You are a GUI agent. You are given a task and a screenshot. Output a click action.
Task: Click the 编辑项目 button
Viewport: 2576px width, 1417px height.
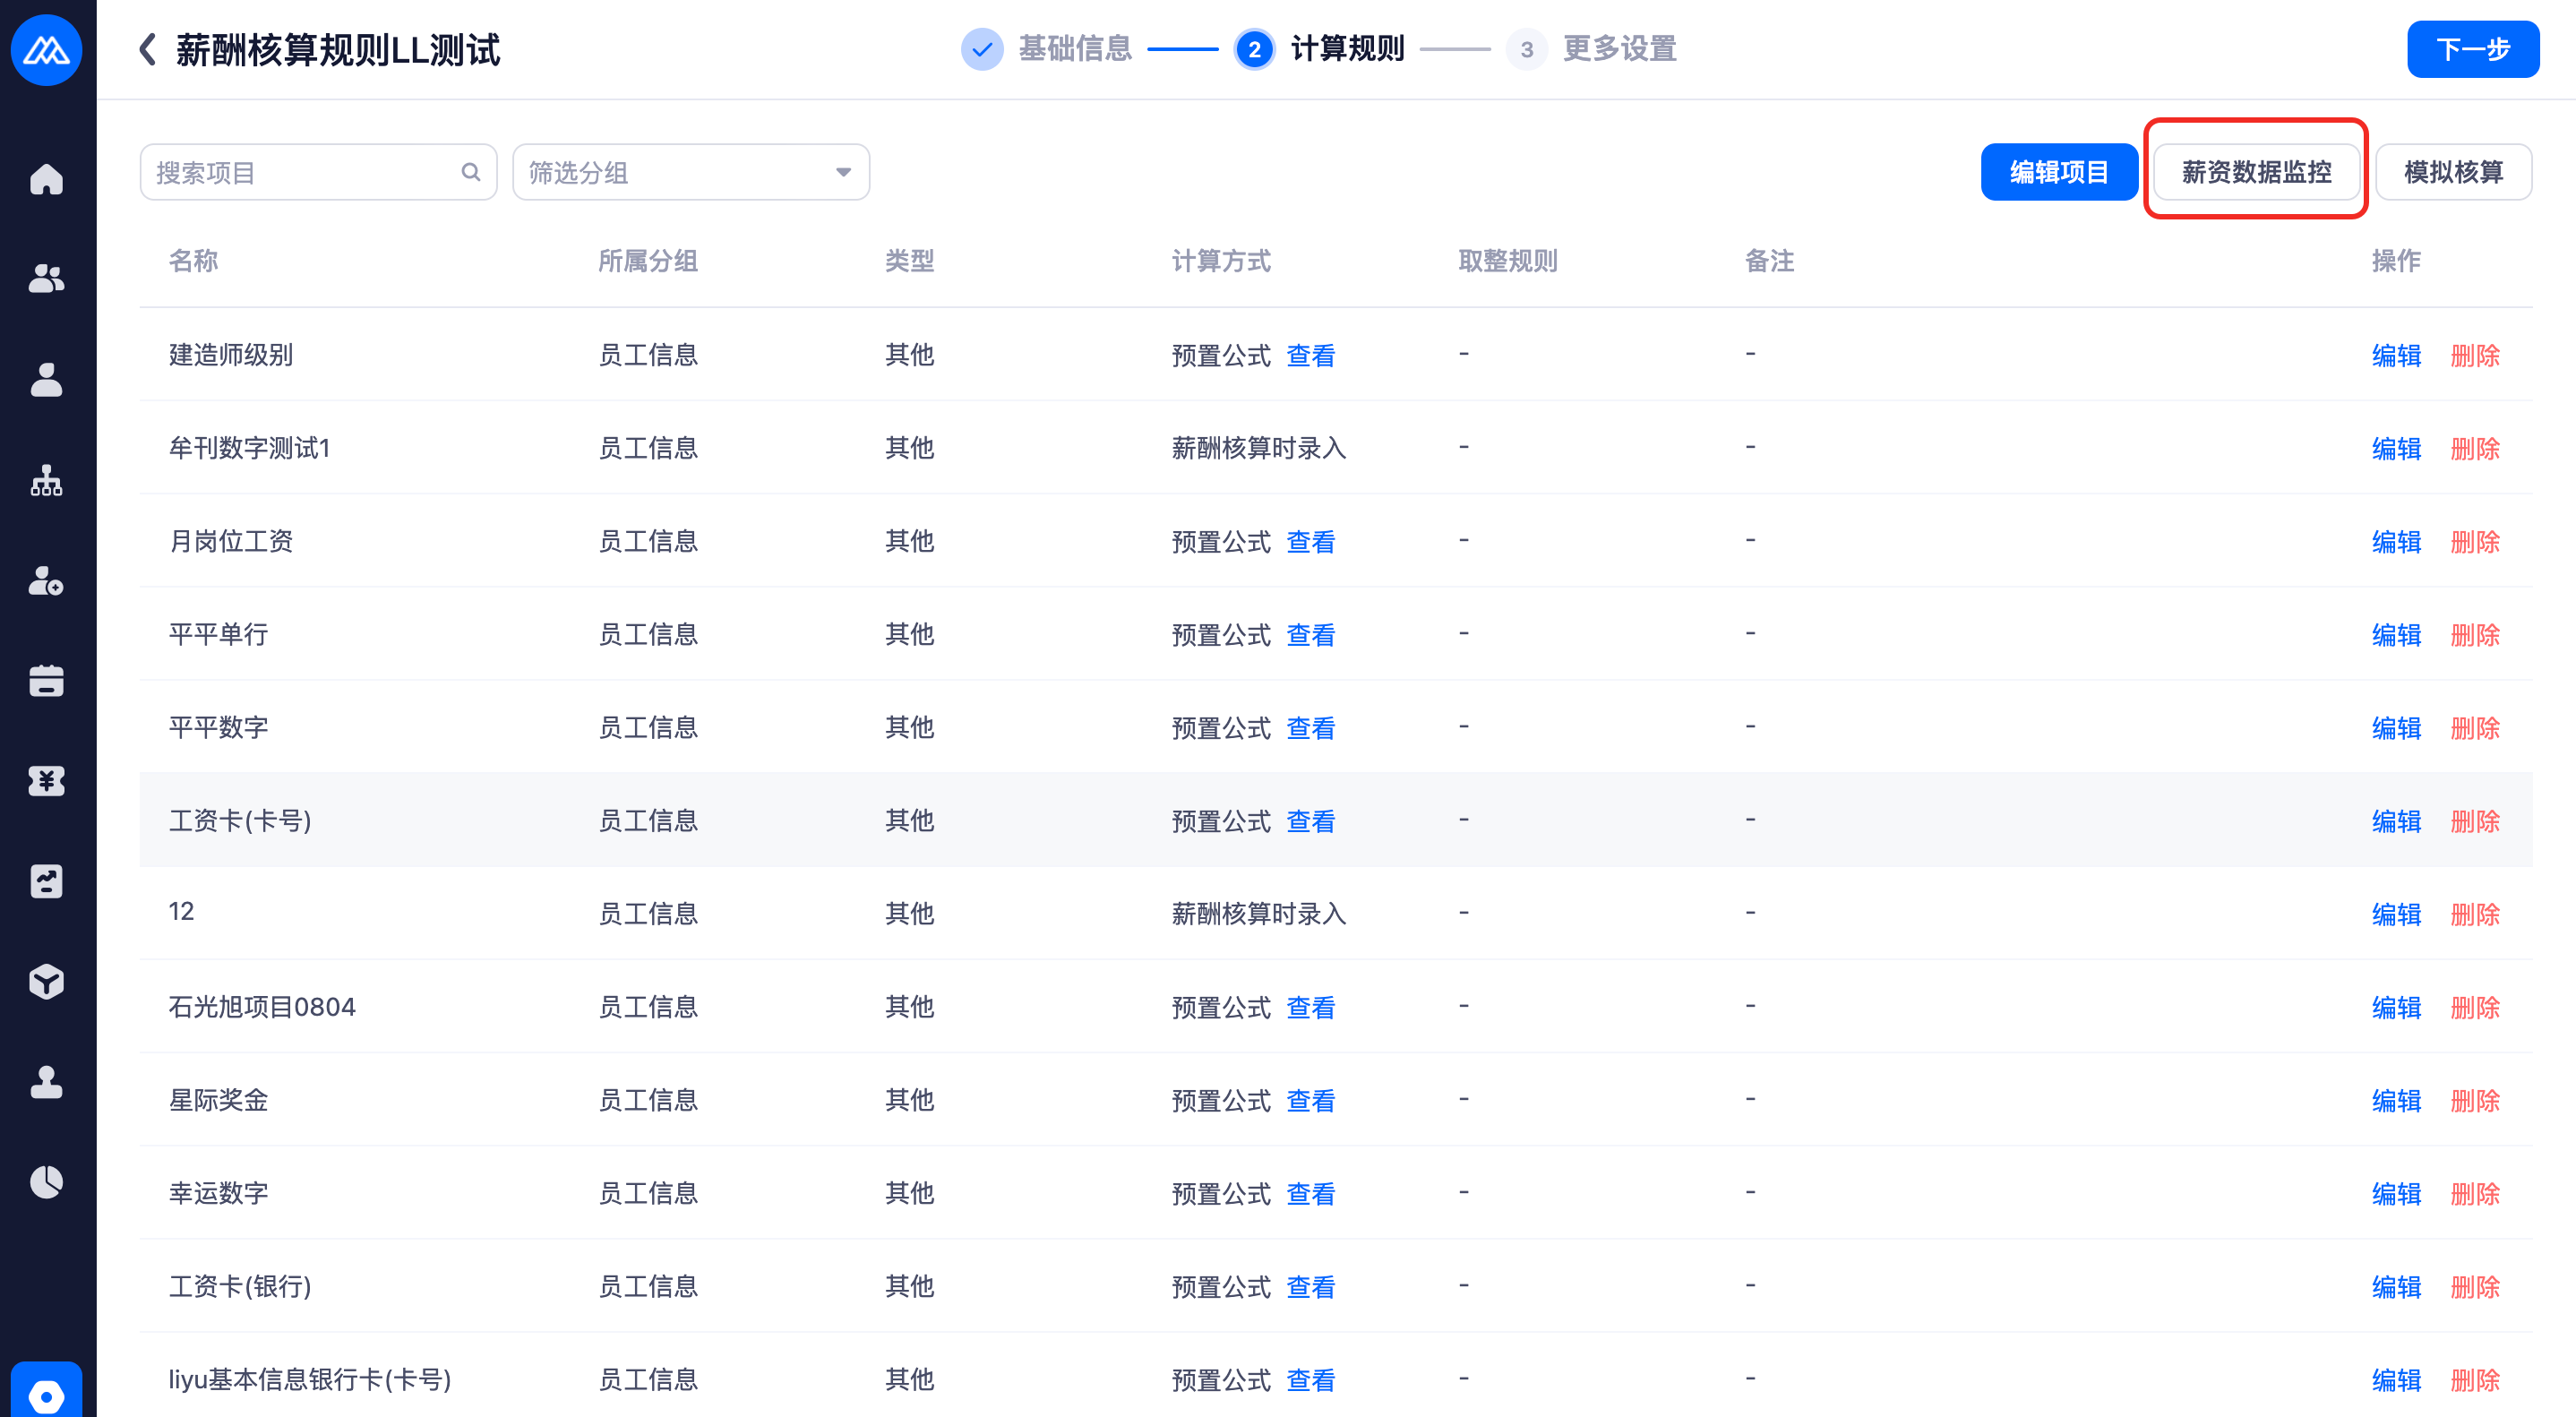[2059, 172]
